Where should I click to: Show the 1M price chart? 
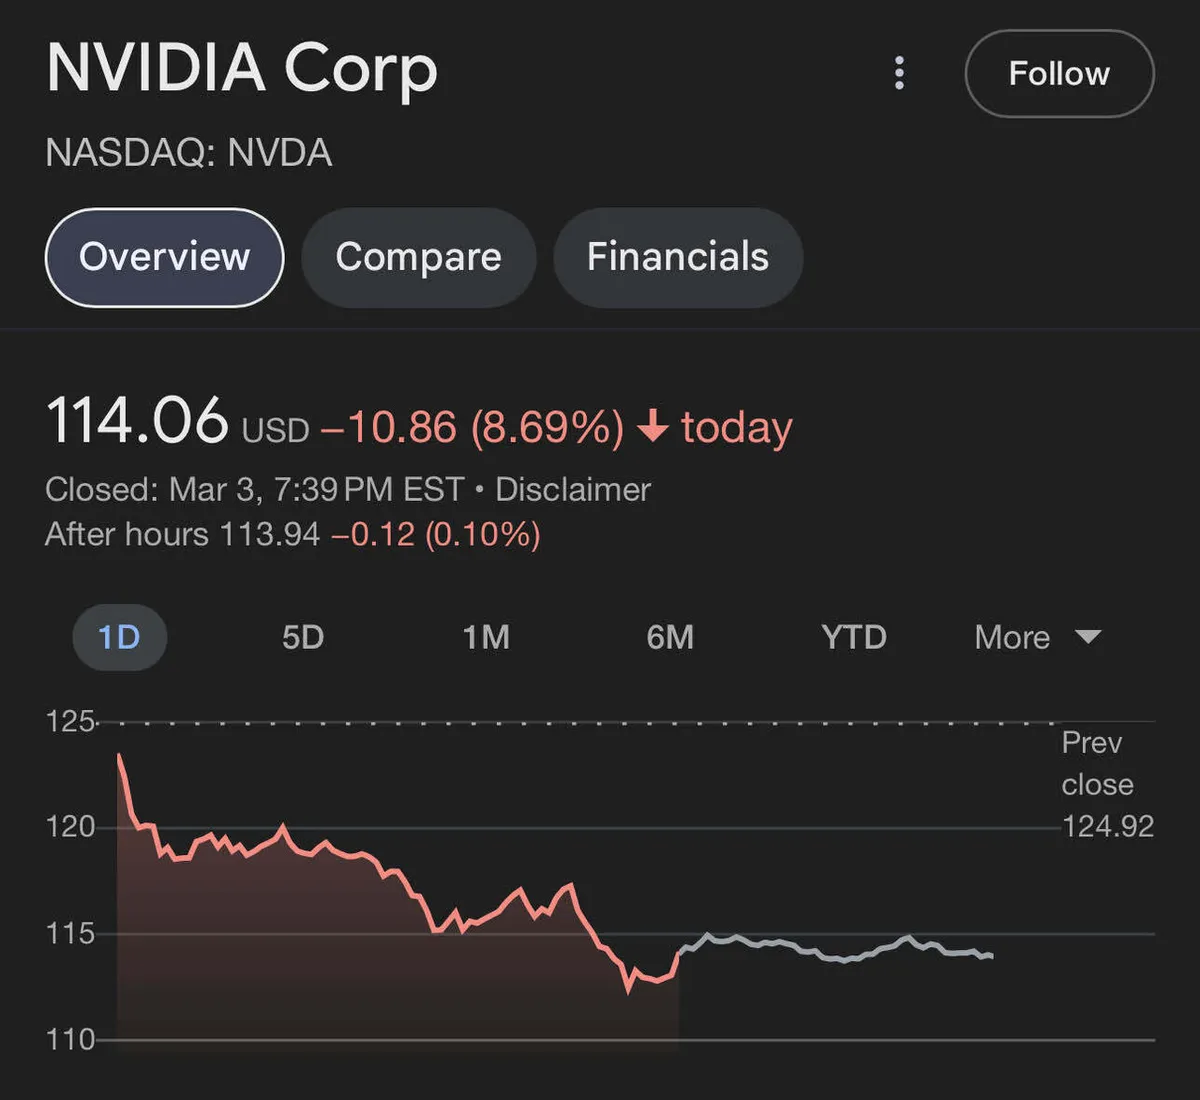(486, 637)
